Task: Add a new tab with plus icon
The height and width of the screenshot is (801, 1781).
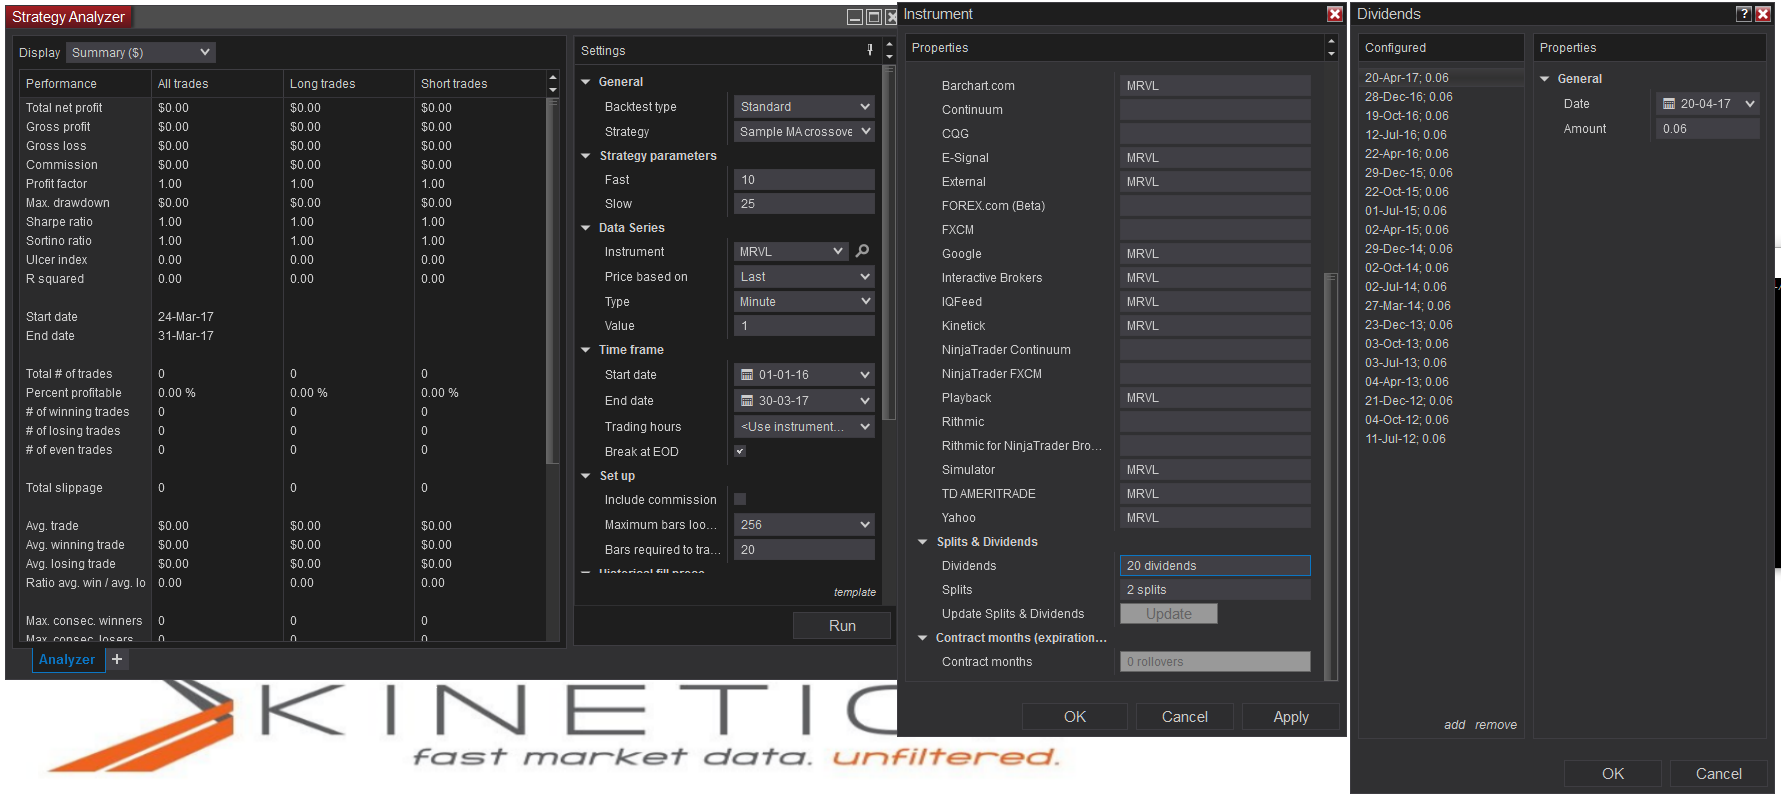Action: [117, 659]
